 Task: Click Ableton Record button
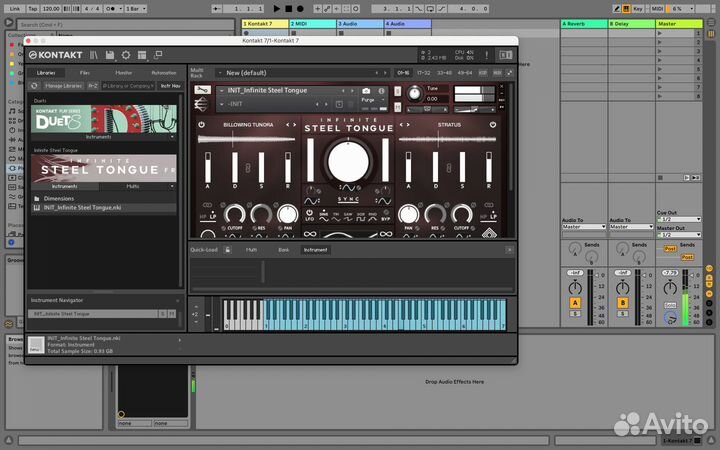300,8
